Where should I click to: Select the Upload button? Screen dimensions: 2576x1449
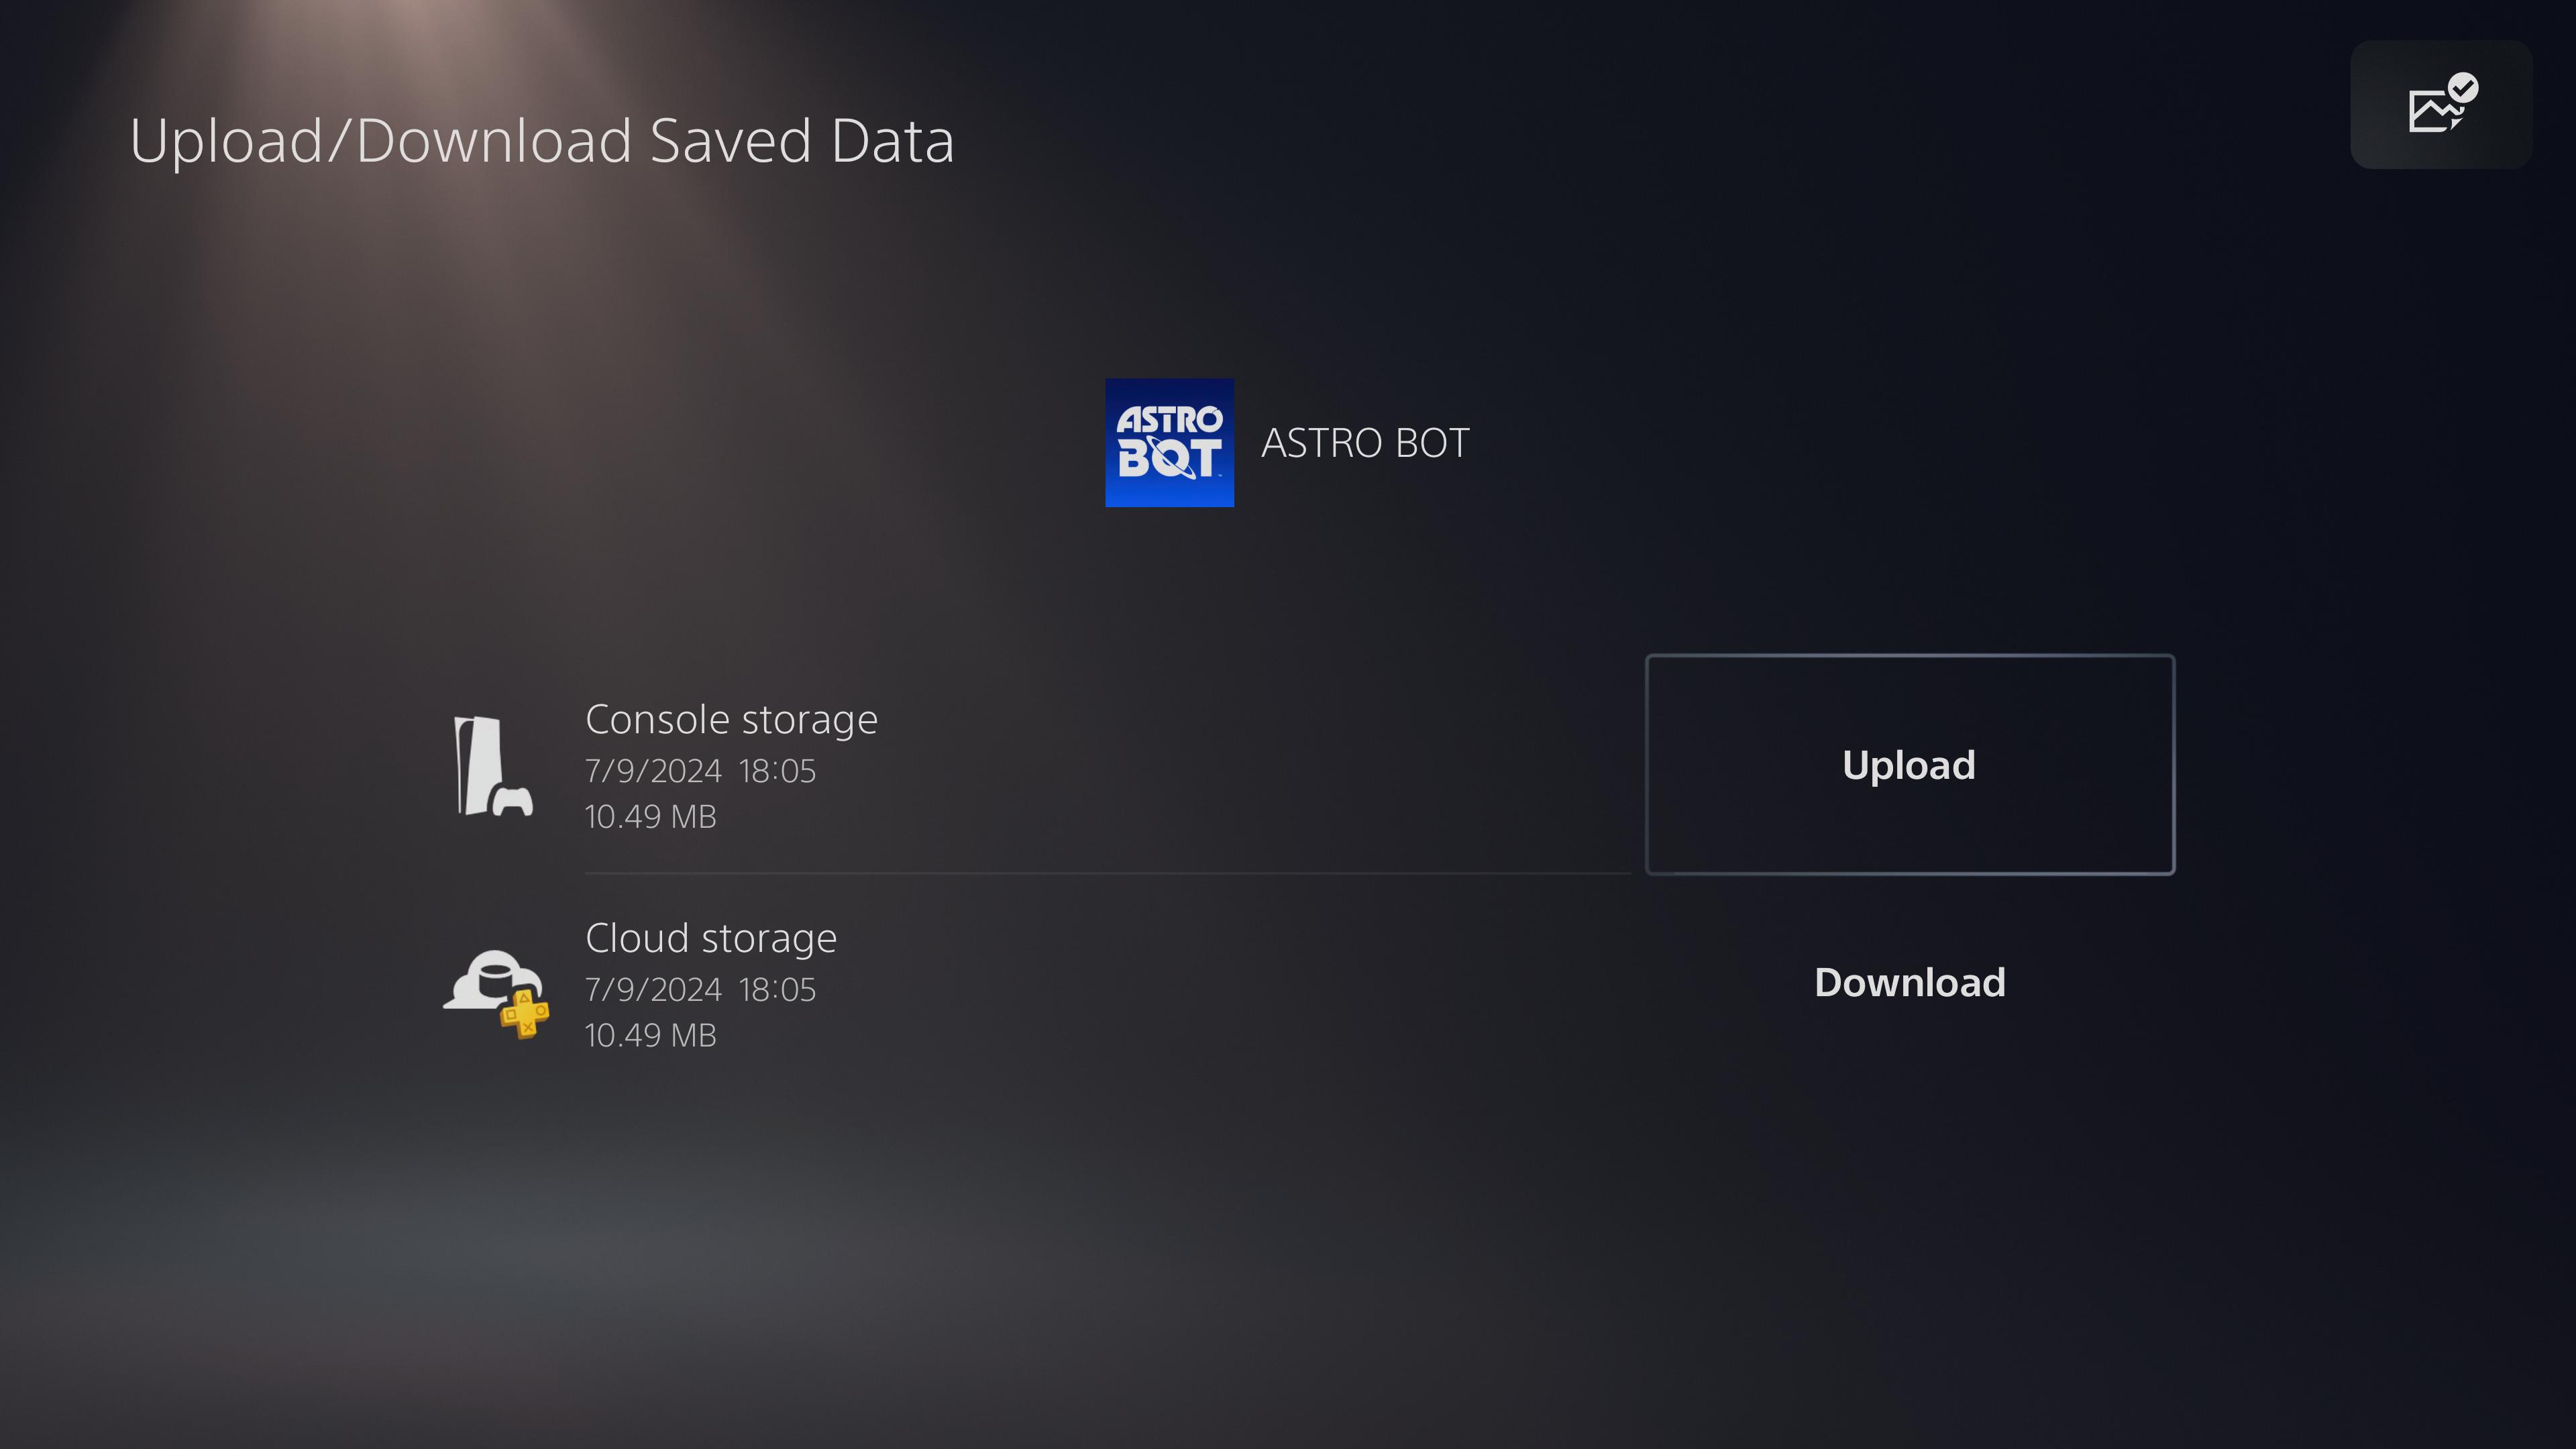(x=1909, y=765)
